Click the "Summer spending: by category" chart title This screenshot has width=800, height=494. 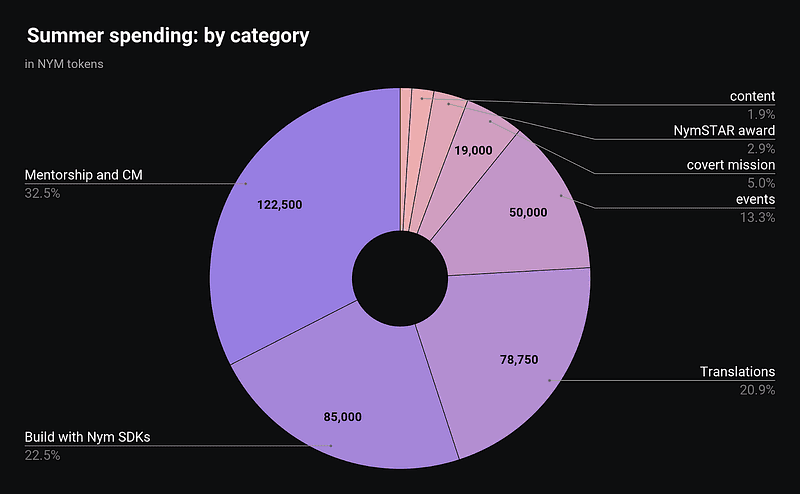(x=168, y=36)
